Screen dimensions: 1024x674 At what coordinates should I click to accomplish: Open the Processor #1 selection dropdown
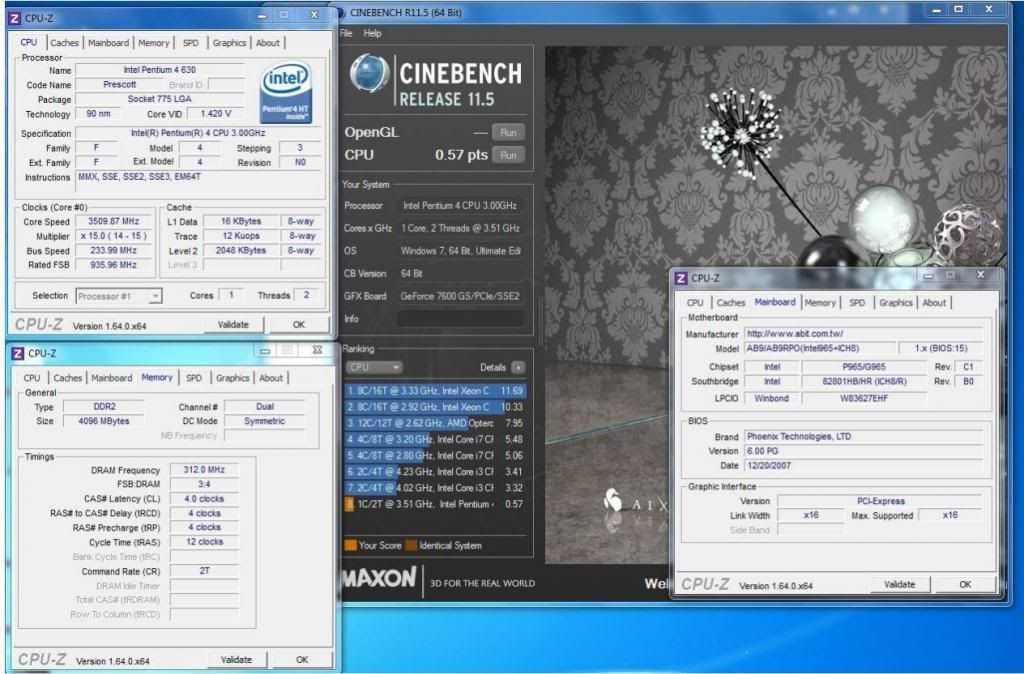coord(155,296)
